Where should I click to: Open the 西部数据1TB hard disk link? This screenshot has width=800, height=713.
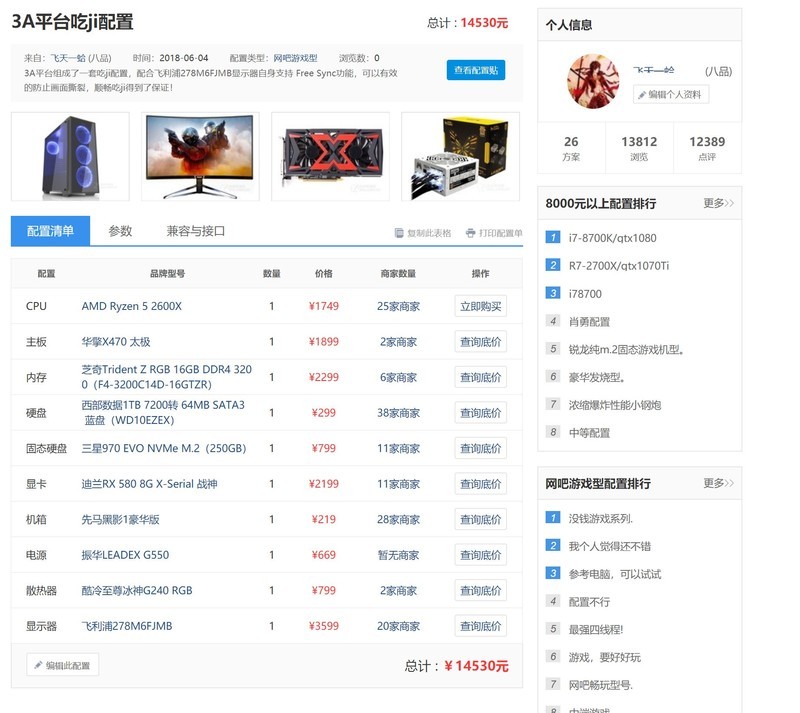pyautogui.click(x=163, y=413)
